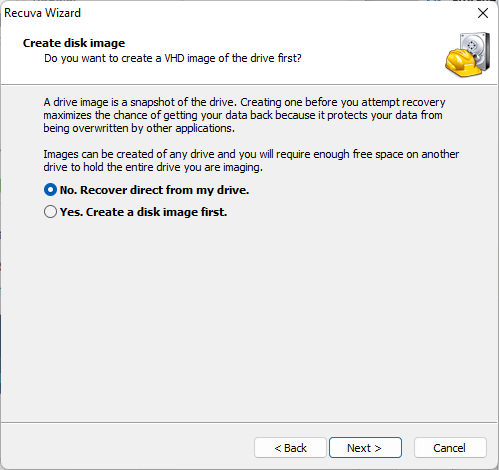Click empty footer area left of Back
Image resolution: width=499 pixels, height=470 pixels.
[x=127, y=448]
